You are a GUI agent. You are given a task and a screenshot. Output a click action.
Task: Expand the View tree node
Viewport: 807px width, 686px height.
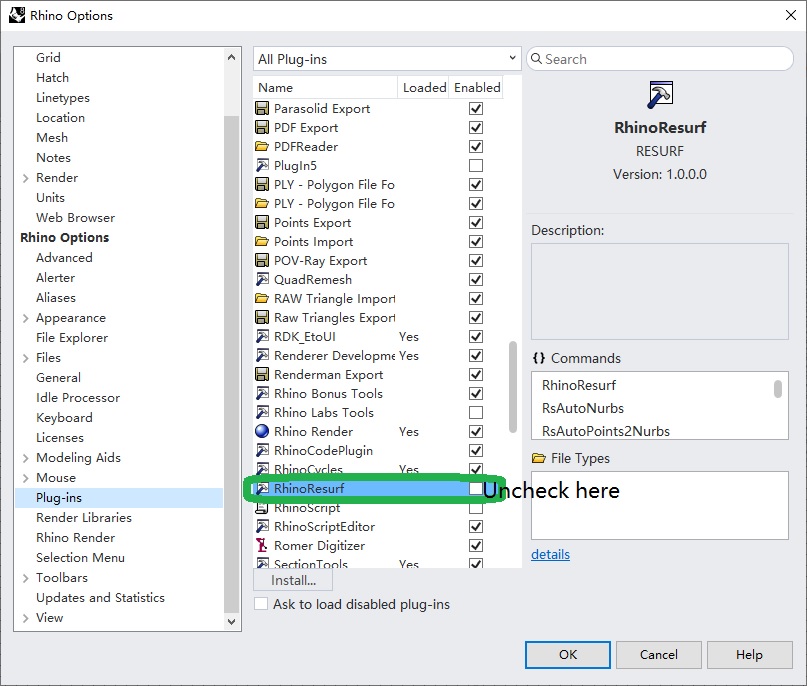click(x=26, y=618)
